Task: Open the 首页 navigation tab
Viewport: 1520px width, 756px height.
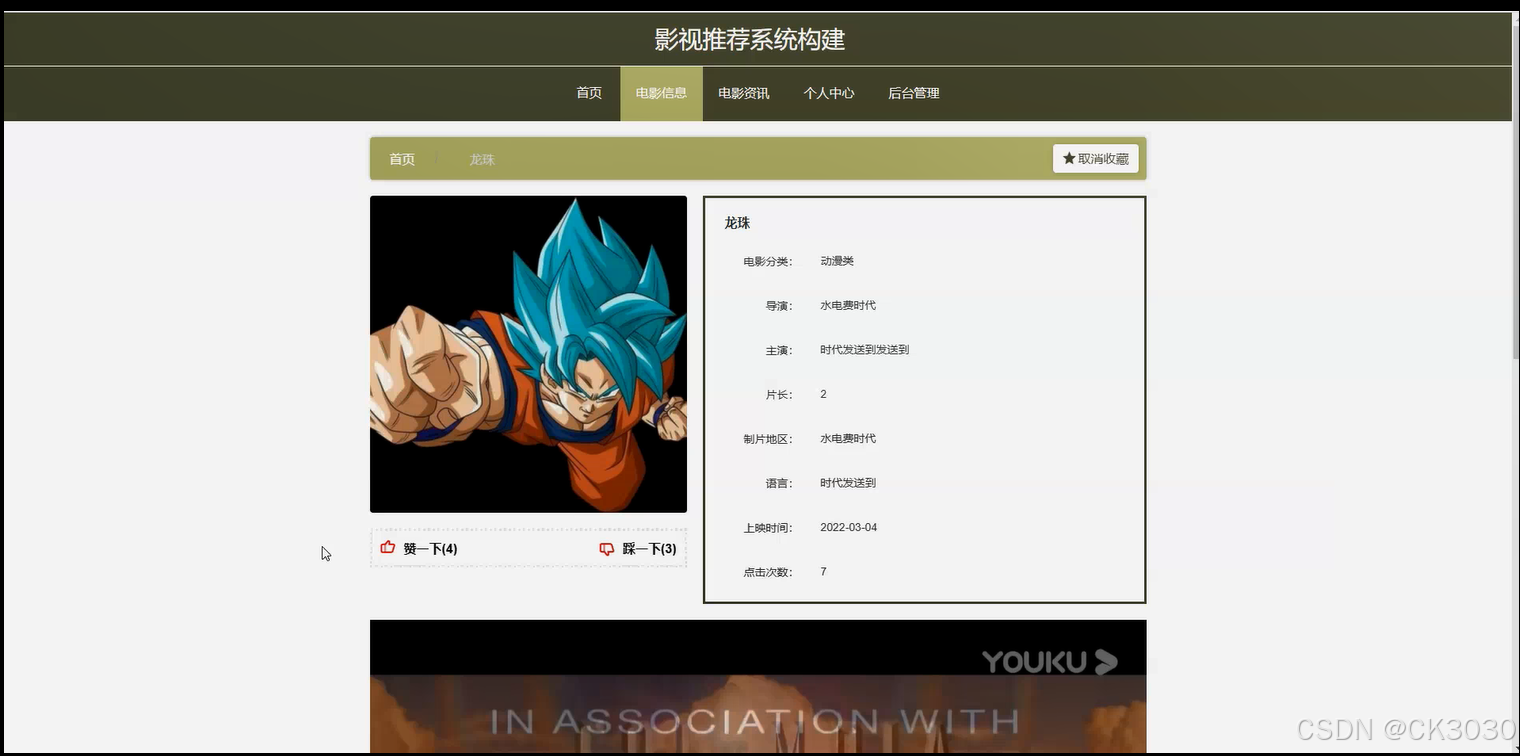Action: point(589,93)
